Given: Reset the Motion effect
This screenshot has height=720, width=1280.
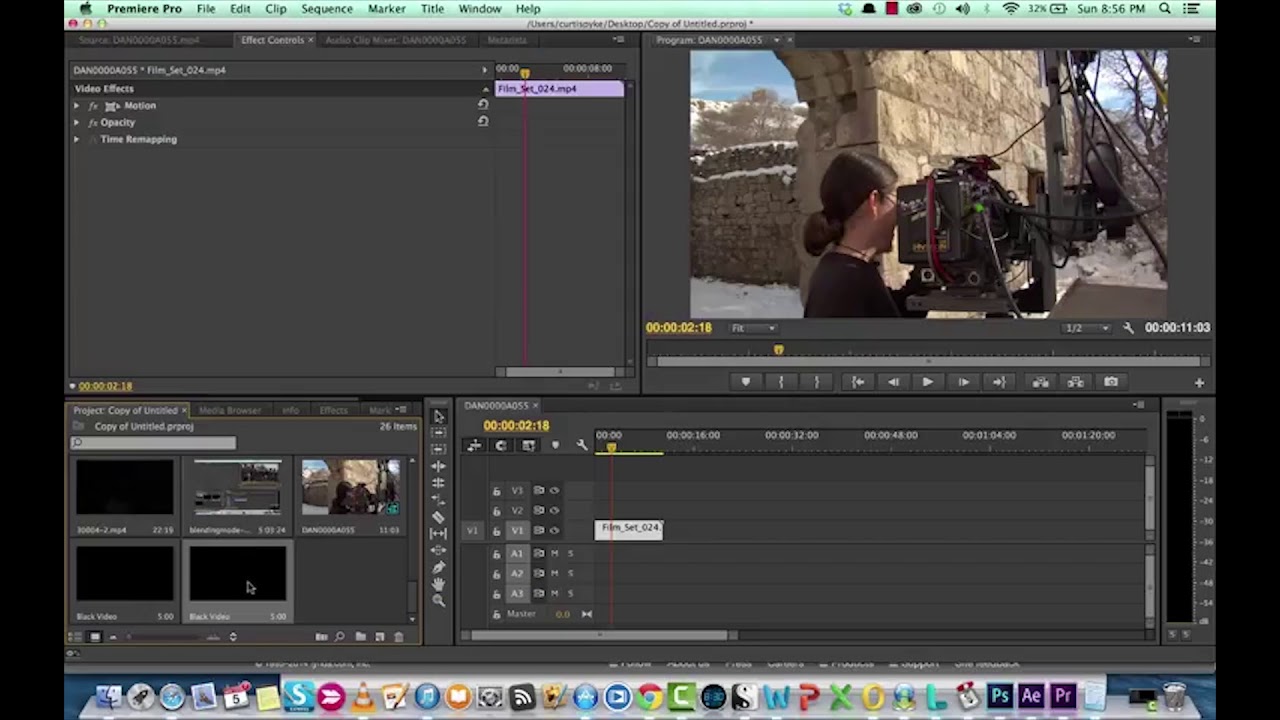Looking at the screenshot, I should click(483, 105).
